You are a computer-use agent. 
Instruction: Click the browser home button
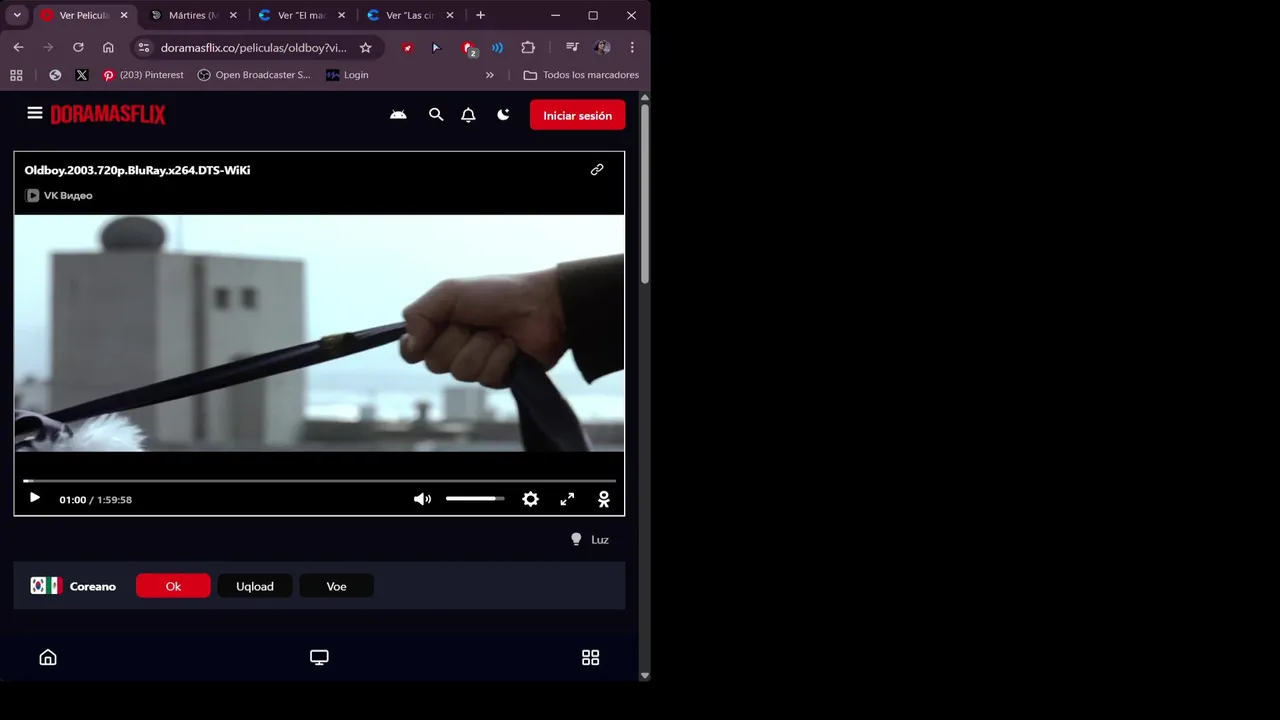tap(108, 47)
